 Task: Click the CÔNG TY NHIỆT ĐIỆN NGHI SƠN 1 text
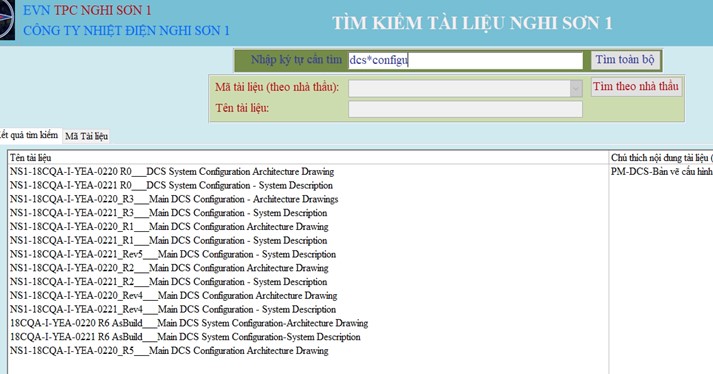[x=126, y=30]
